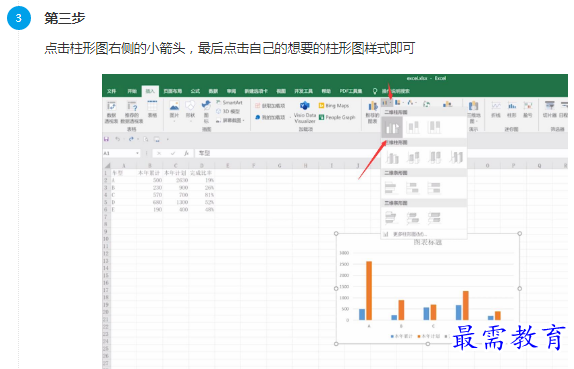Click the PivotChart ribbon icon

click(x=447, y=104)
